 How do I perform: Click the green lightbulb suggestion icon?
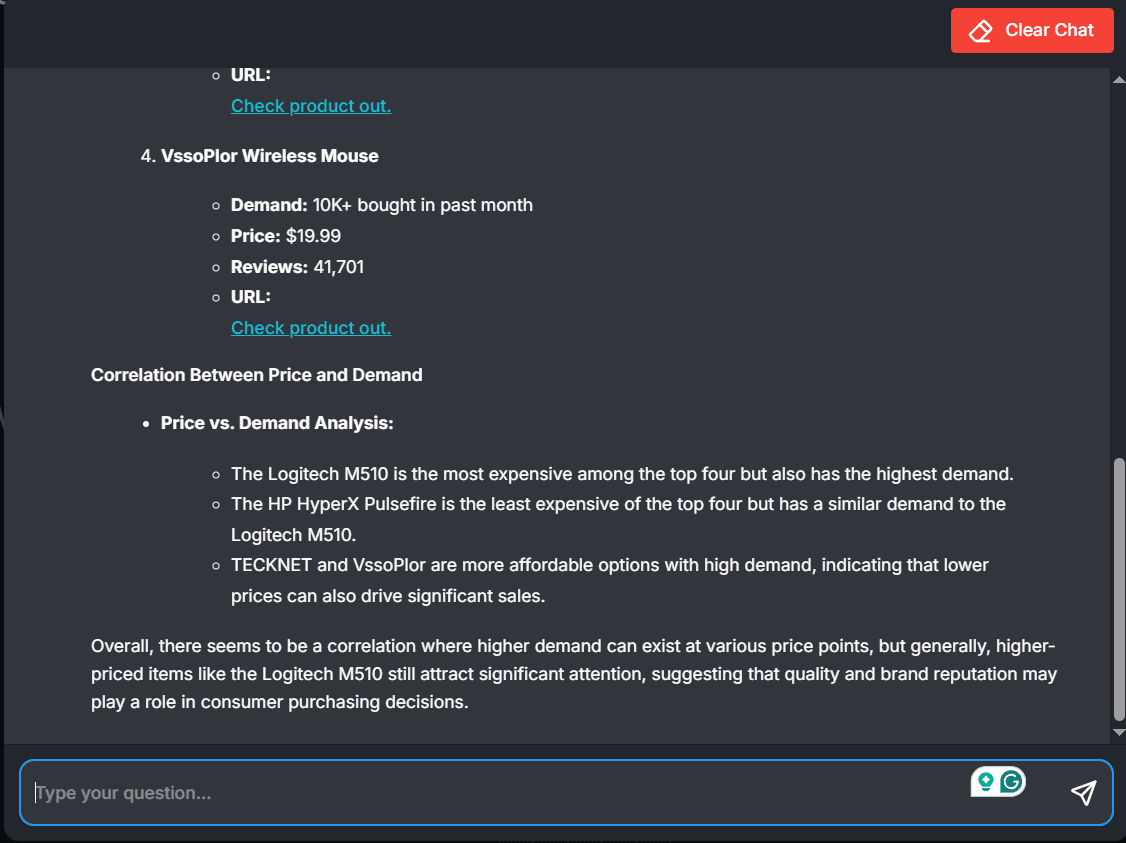pyautogui.click(x=985, y=781)
